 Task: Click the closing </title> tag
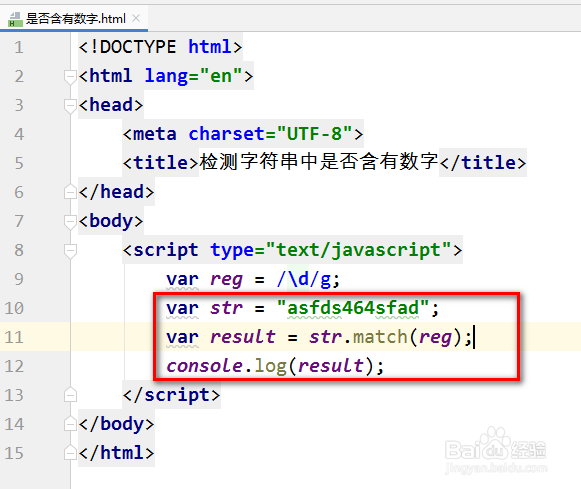pos(483,163)
